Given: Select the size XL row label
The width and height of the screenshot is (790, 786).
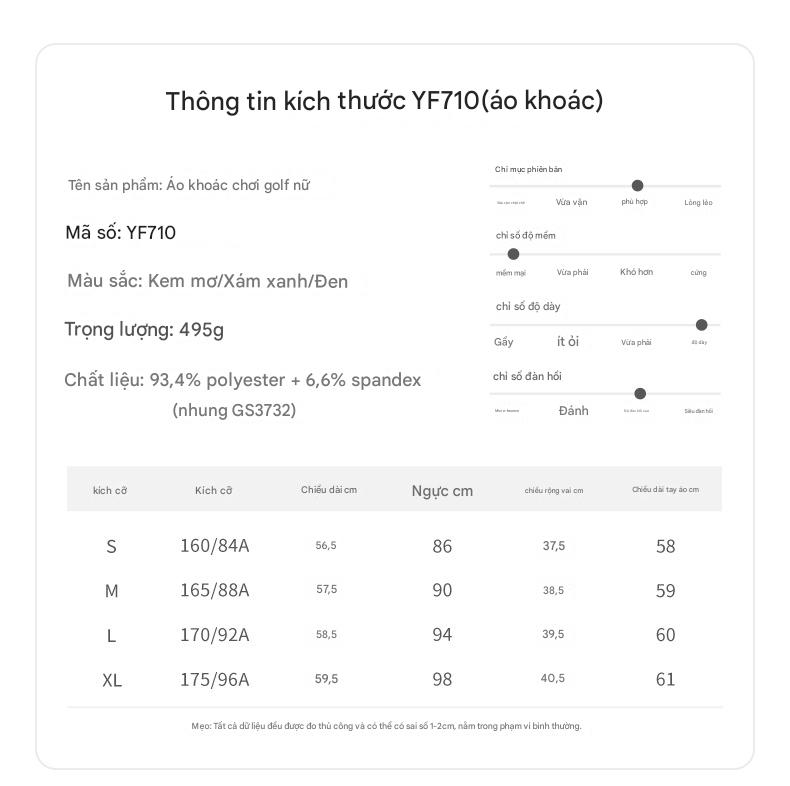Looking at the screenshot, I should click(x=112, y=681).
